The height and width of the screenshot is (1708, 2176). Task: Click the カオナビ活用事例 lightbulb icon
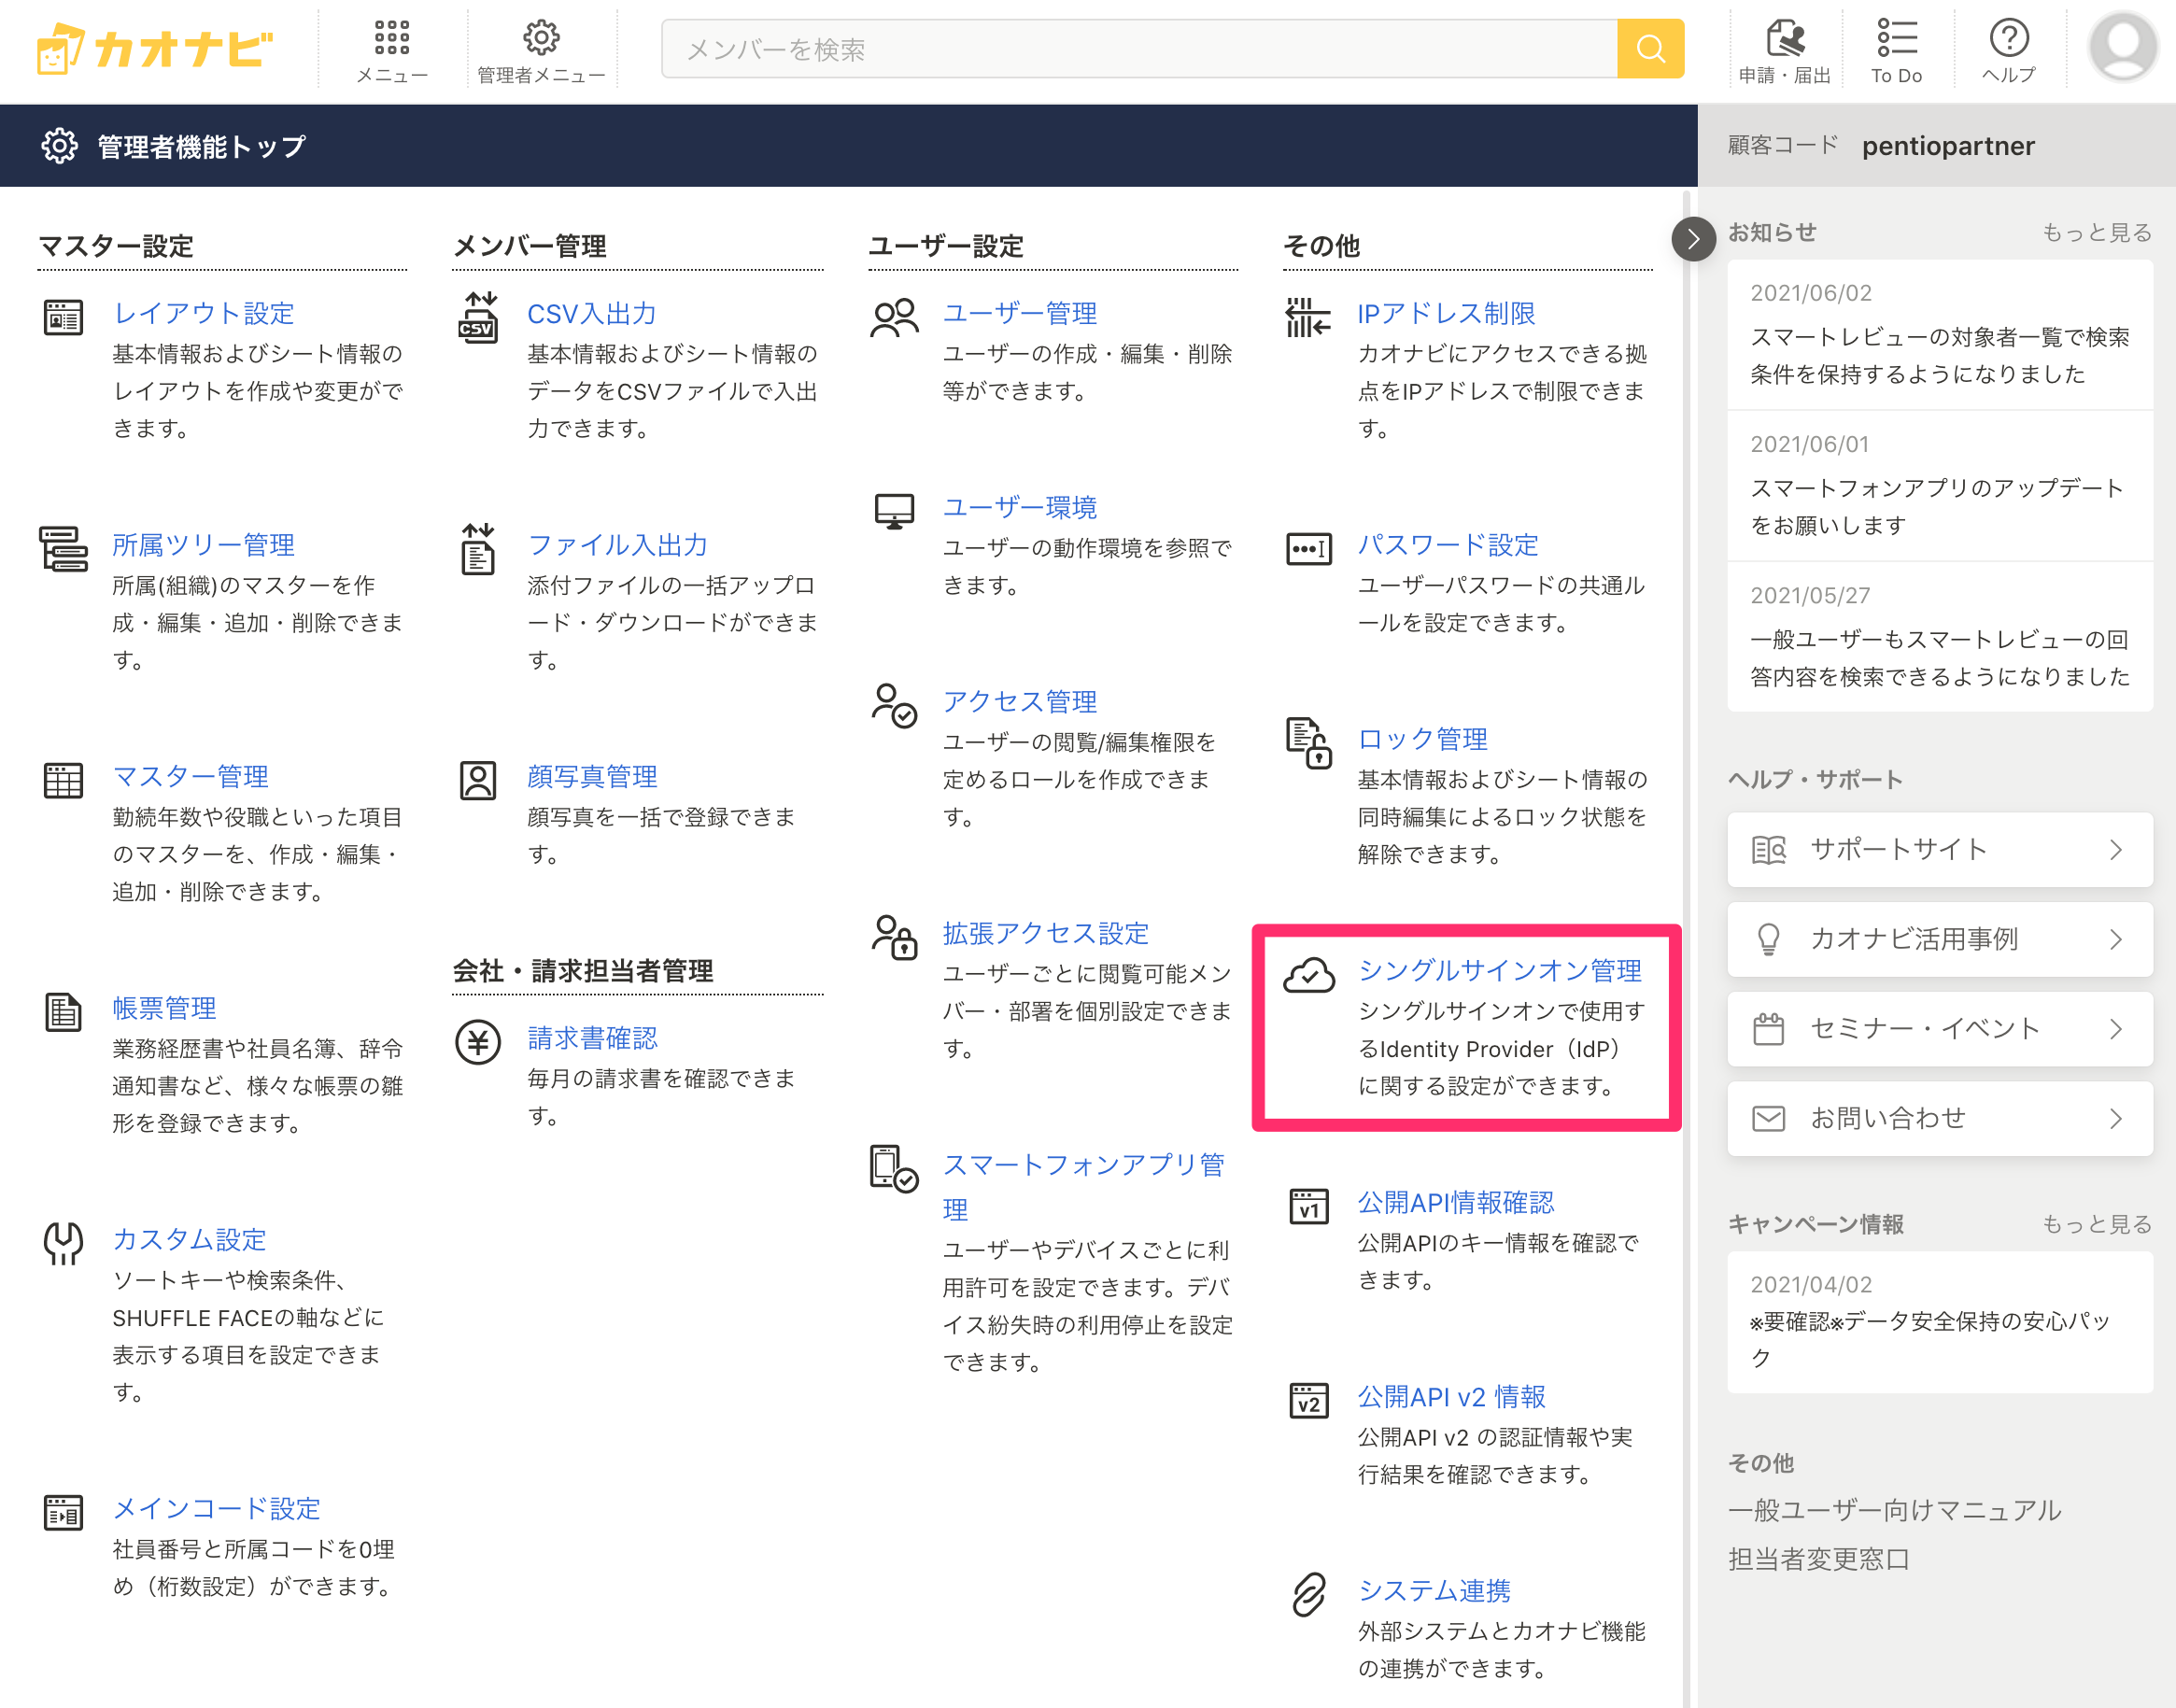click(x=1768, y=939)
